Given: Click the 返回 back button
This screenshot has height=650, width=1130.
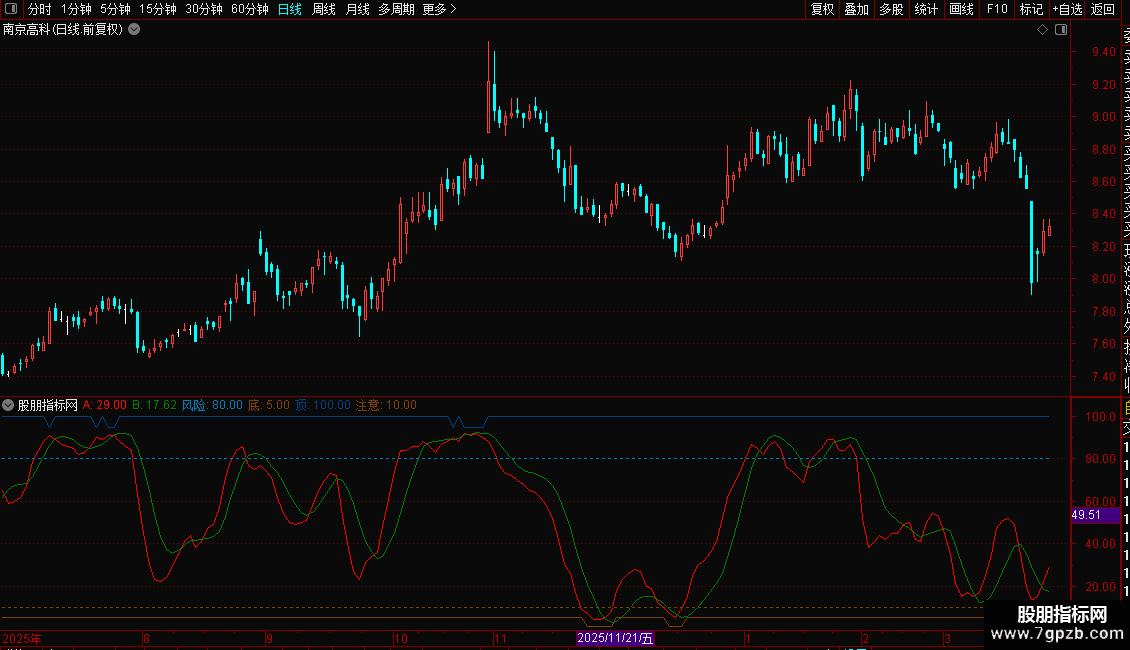Looking at the screenshot, I should (1103, 9).
